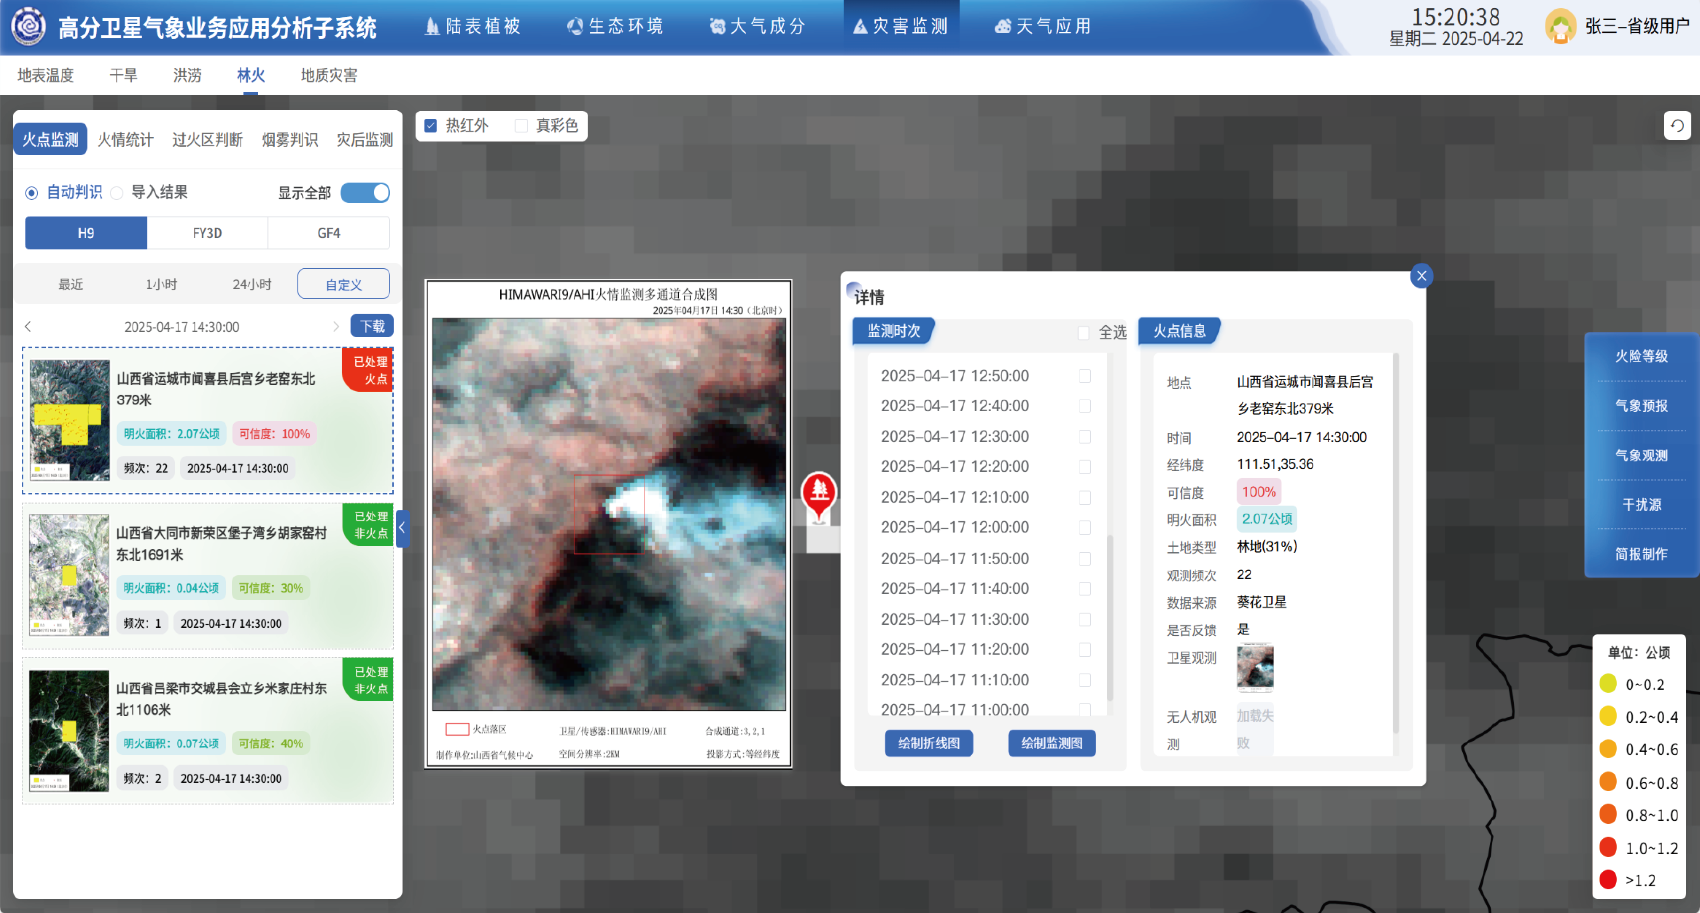Click the red >1.2 legend swatch

[1608, 880]
